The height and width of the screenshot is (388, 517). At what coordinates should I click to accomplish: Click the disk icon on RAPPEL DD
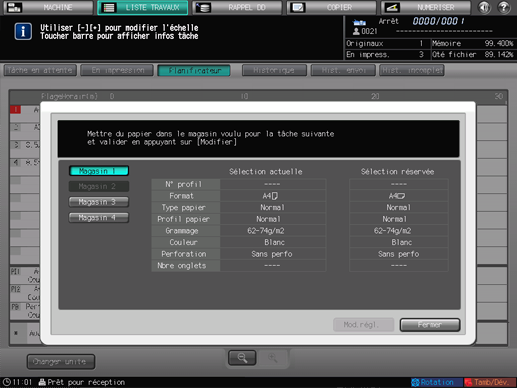click(203, 7)
